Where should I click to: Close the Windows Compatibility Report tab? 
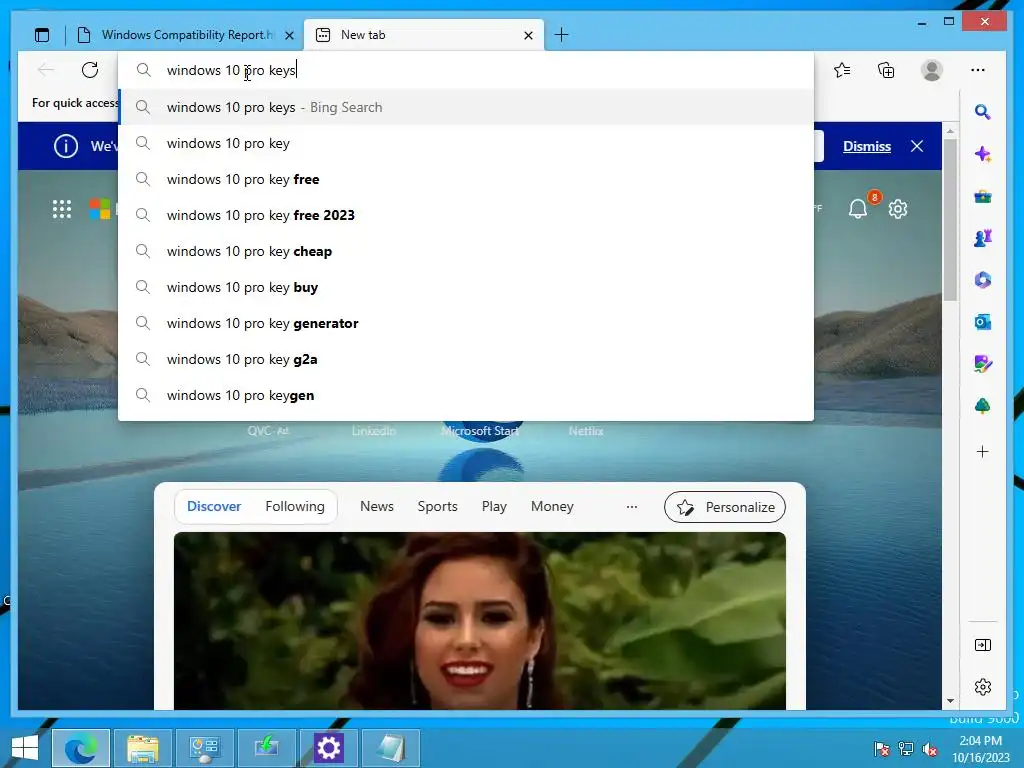[x=289, y=35]
